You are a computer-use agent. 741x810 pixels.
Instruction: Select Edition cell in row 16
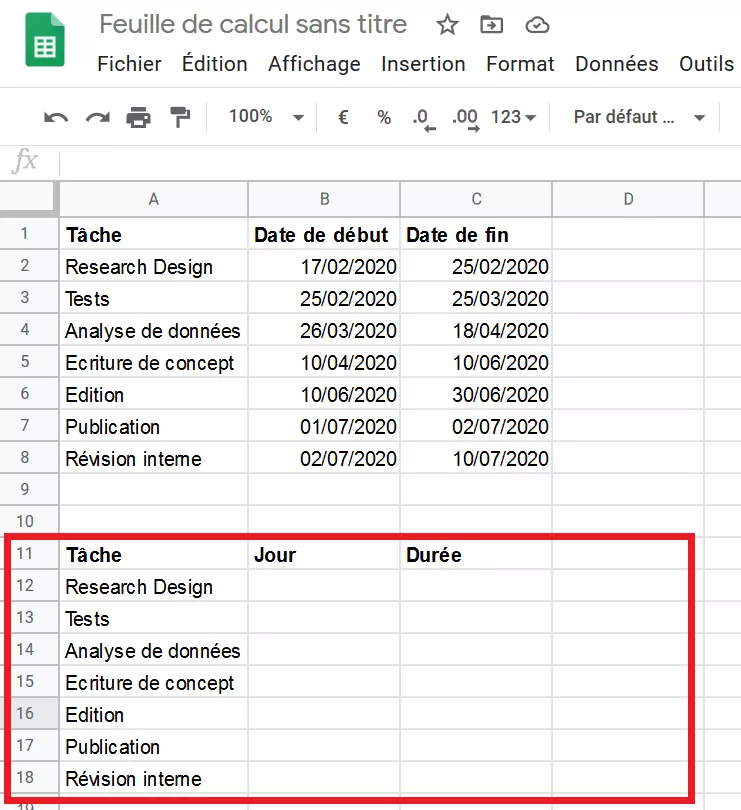click(153, 714)
